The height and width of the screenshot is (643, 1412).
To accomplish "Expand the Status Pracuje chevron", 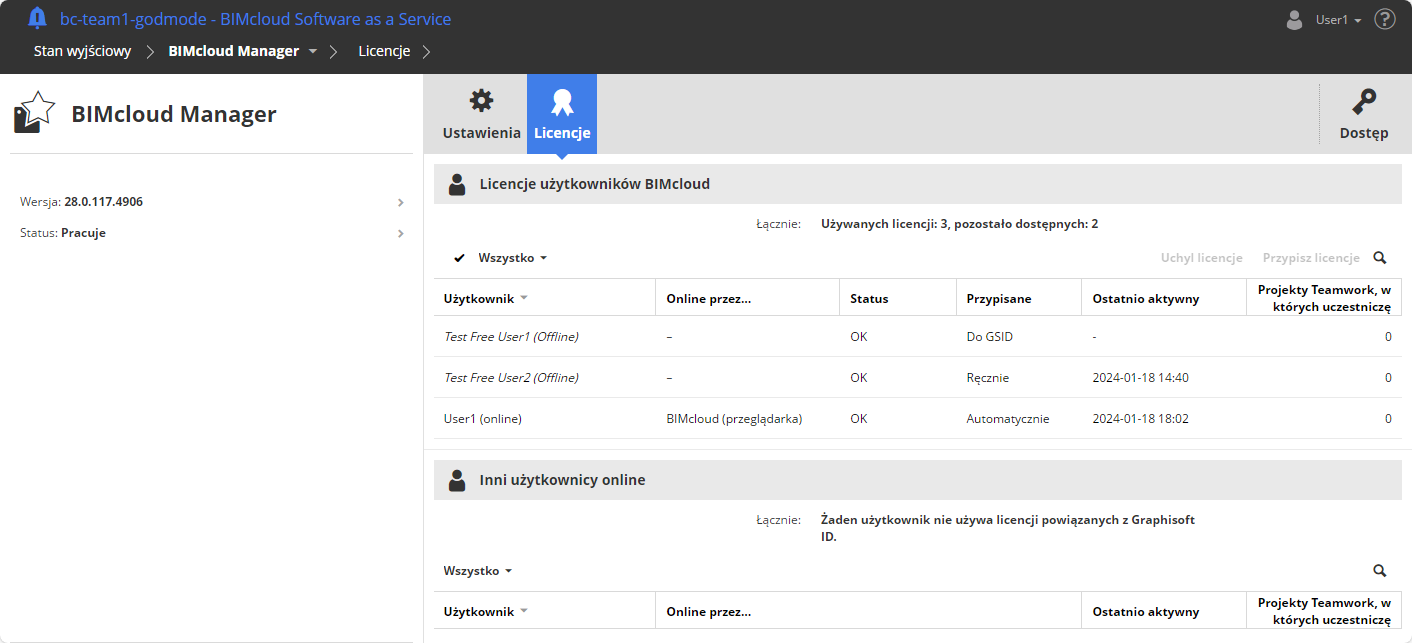I will click(401, 233).
